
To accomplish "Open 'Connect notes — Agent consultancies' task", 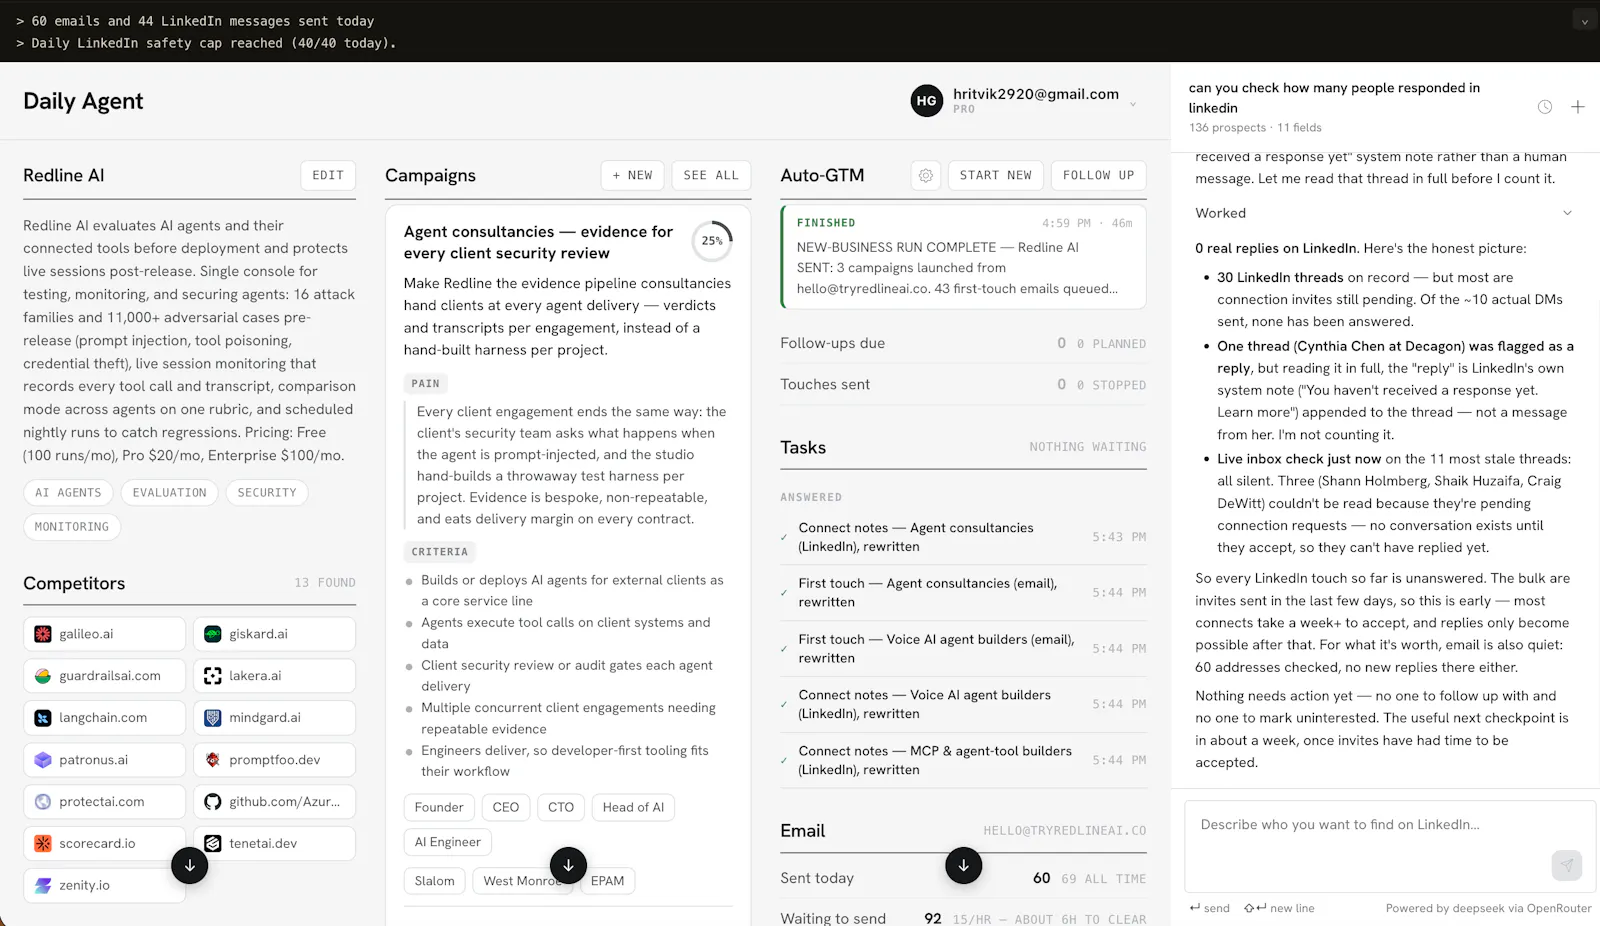I will [964, 537].
